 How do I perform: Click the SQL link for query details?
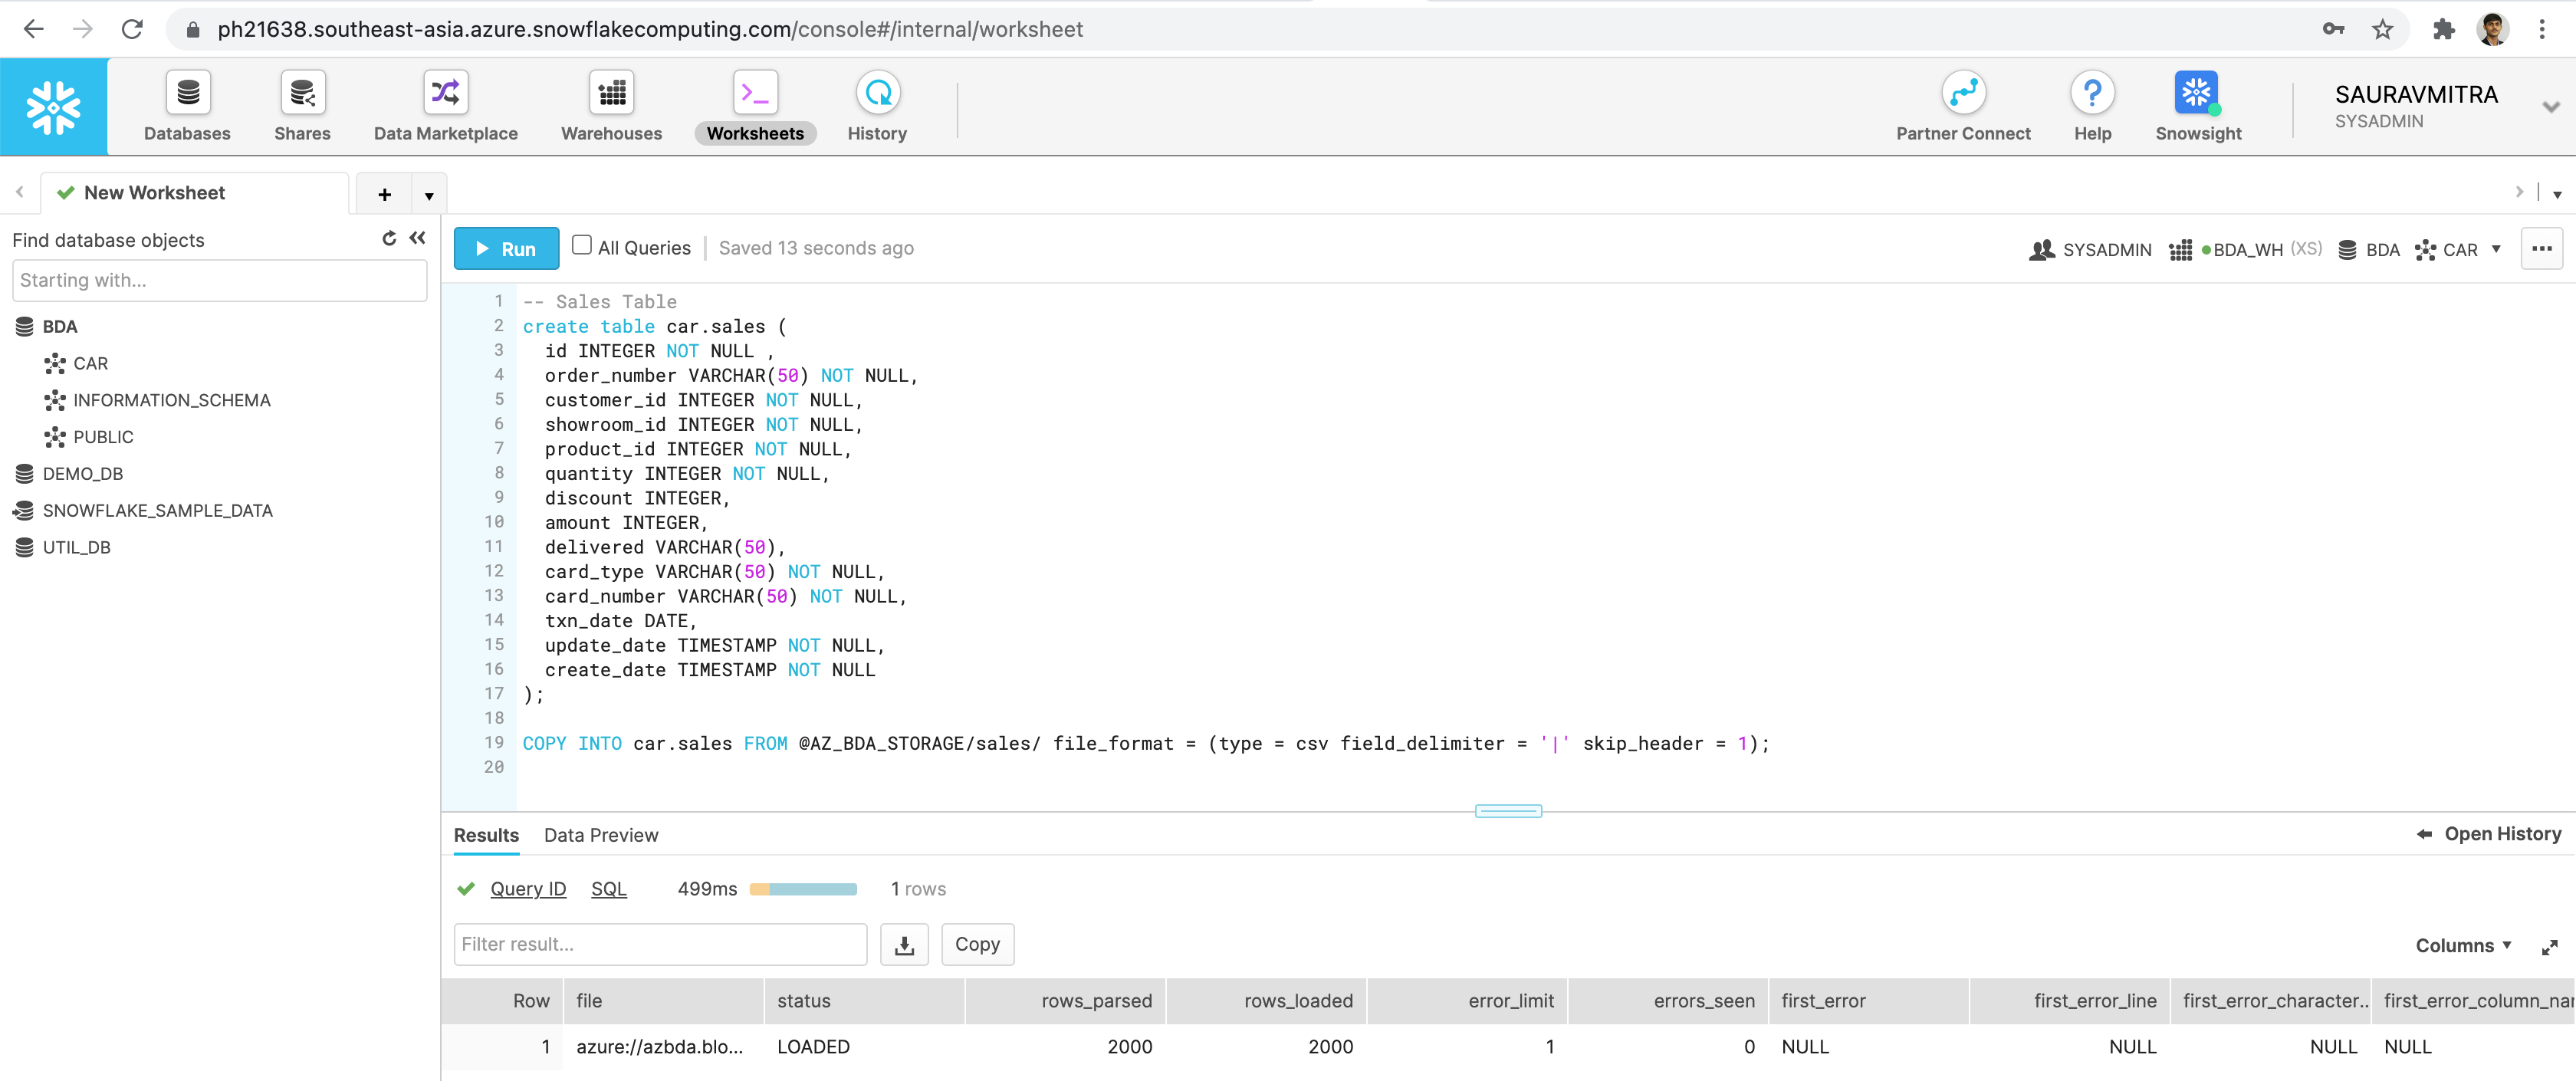coord(608,889)
